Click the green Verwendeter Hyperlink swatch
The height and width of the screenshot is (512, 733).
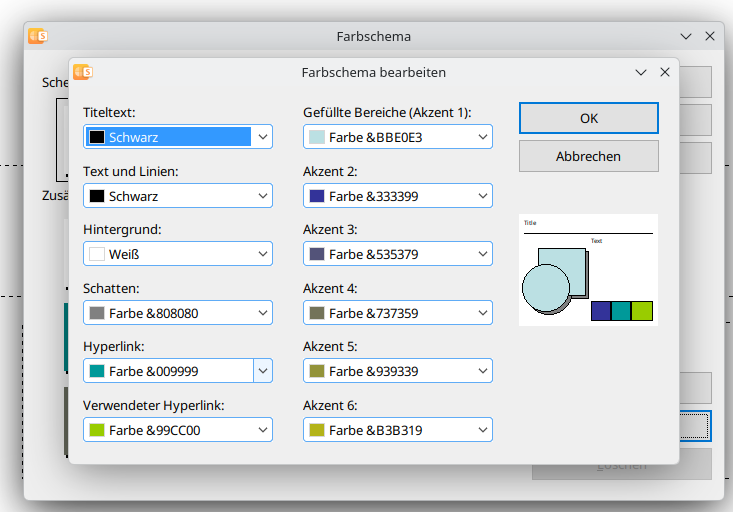pyautogui.click(x=97, y=430)
